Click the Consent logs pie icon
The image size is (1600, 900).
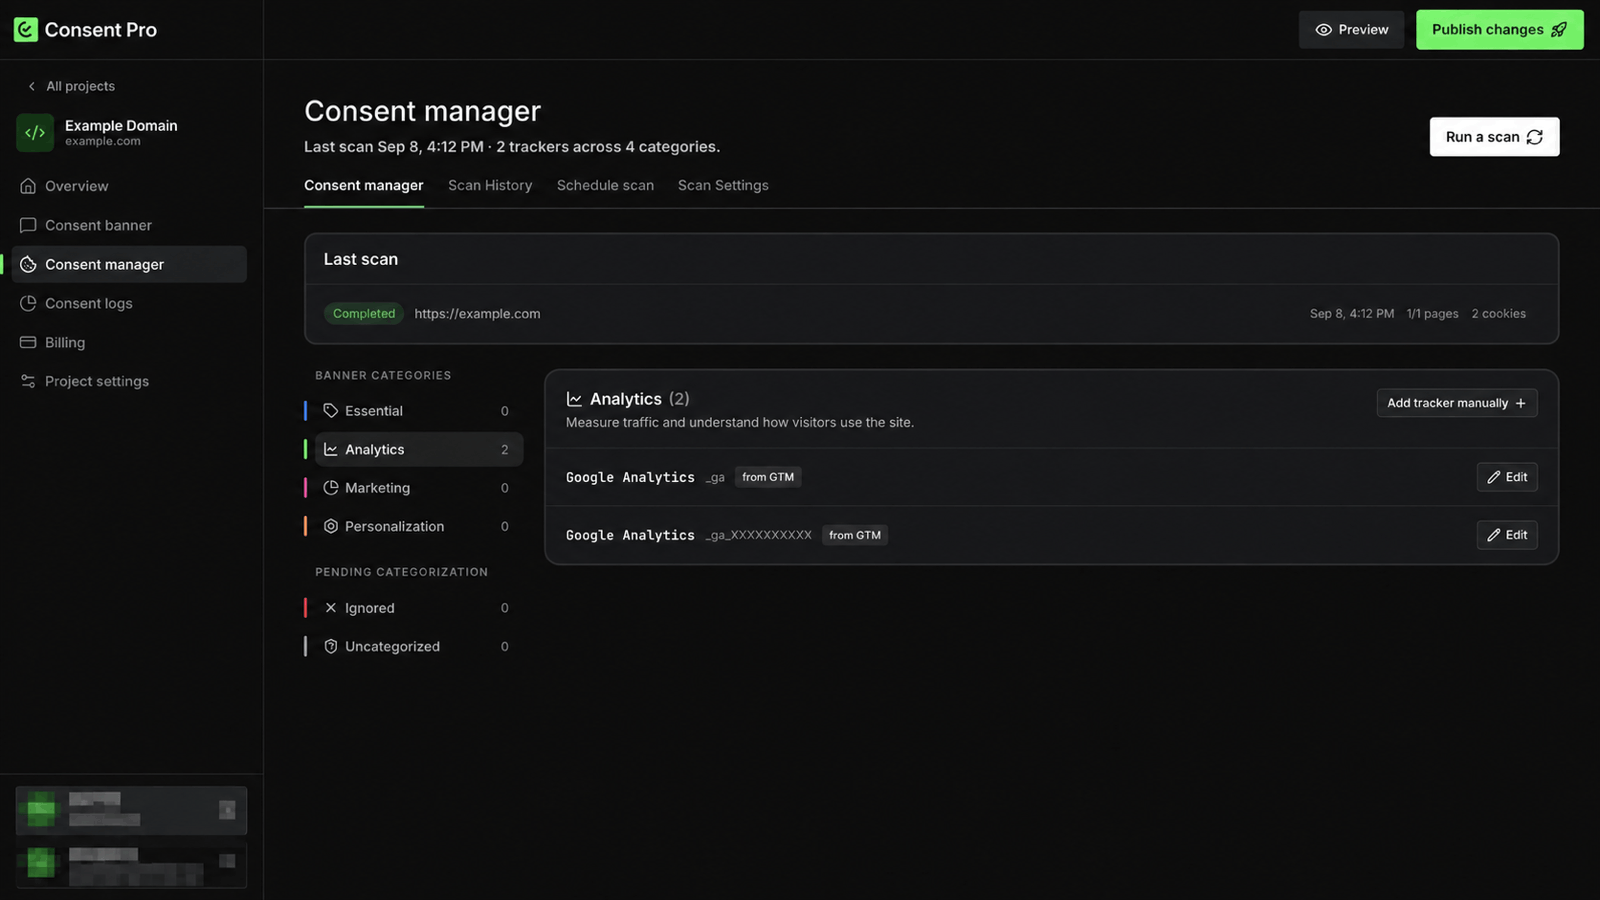click(x=28, y=303)
